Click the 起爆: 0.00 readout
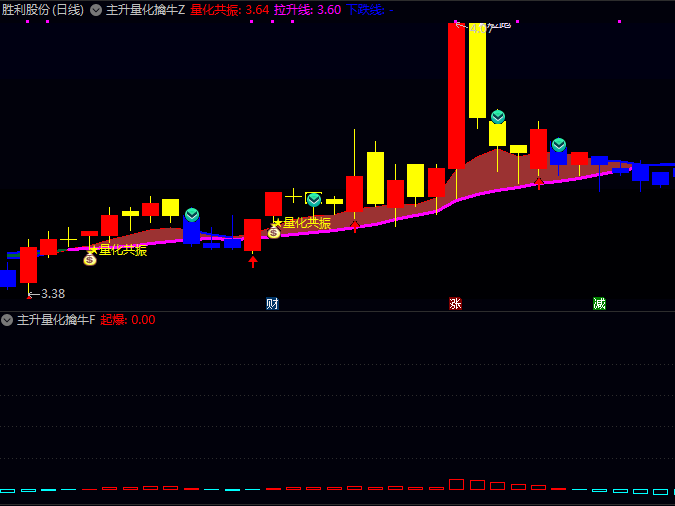This screenshot has height=506, width=675. point(128,320)
